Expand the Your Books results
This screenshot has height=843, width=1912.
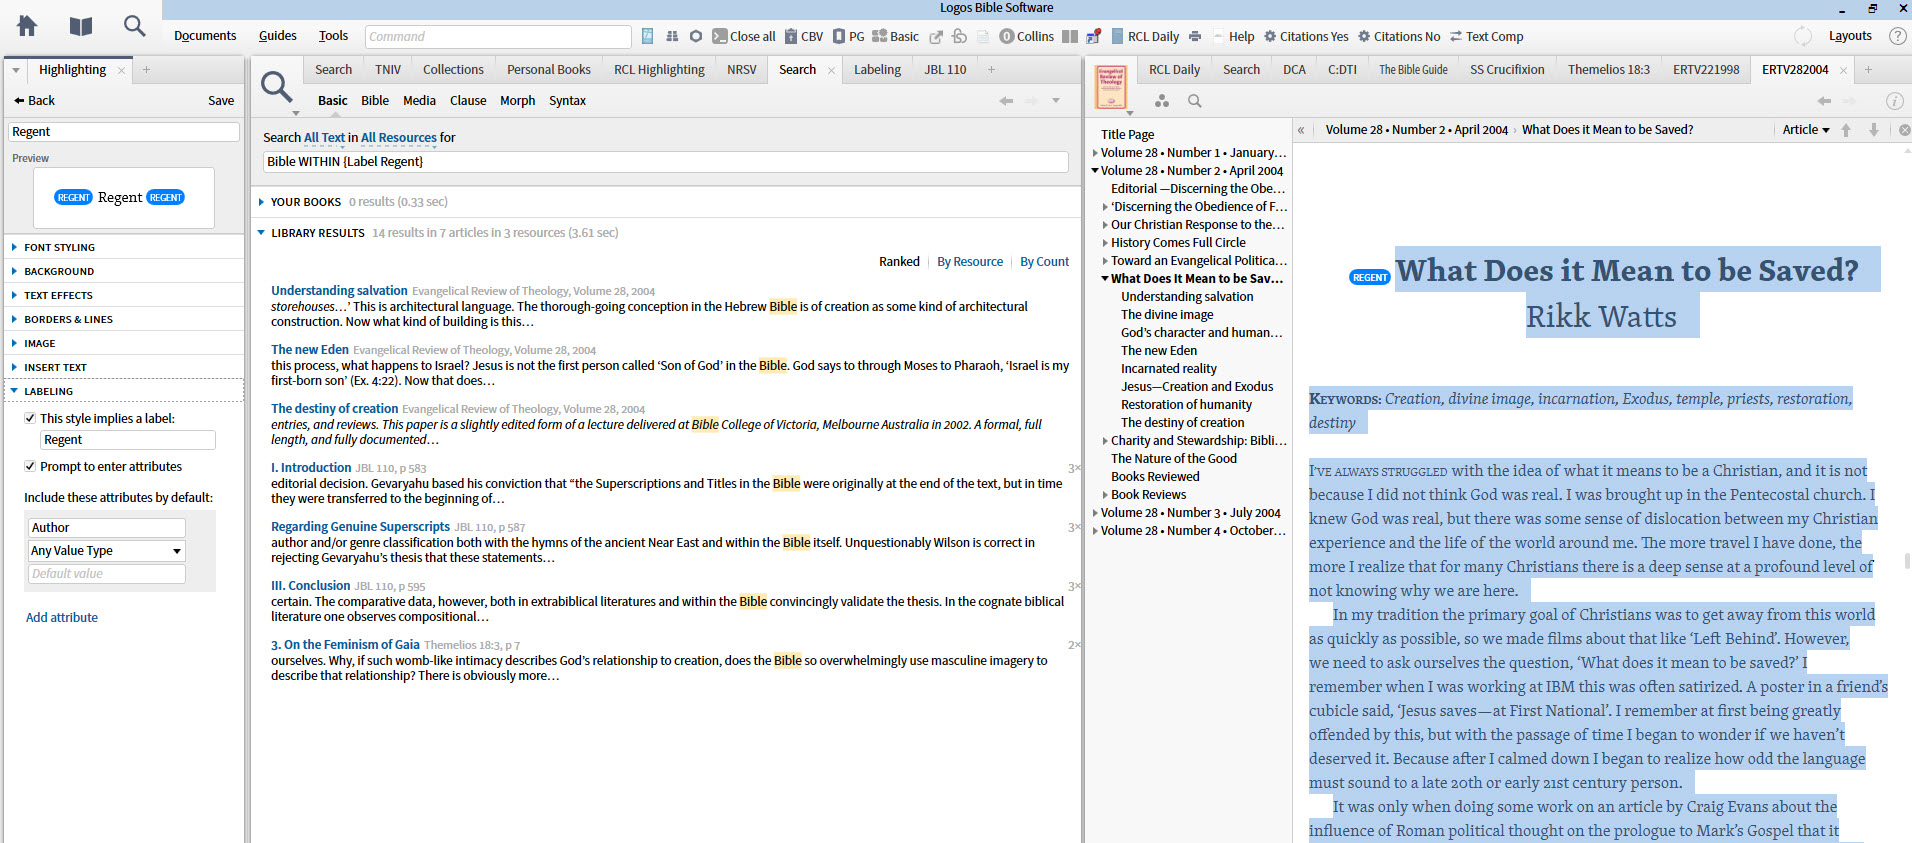coord(262,202)
